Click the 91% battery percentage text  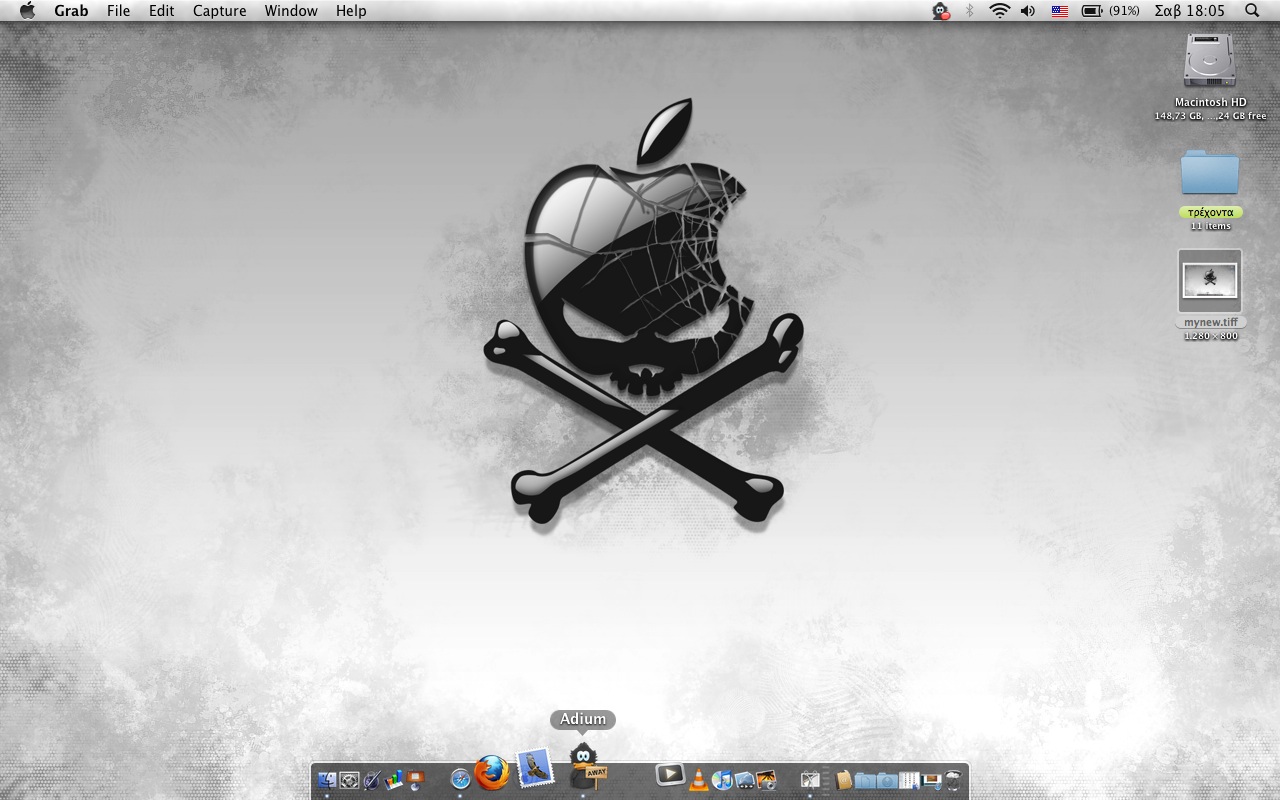coord(1124,11)
